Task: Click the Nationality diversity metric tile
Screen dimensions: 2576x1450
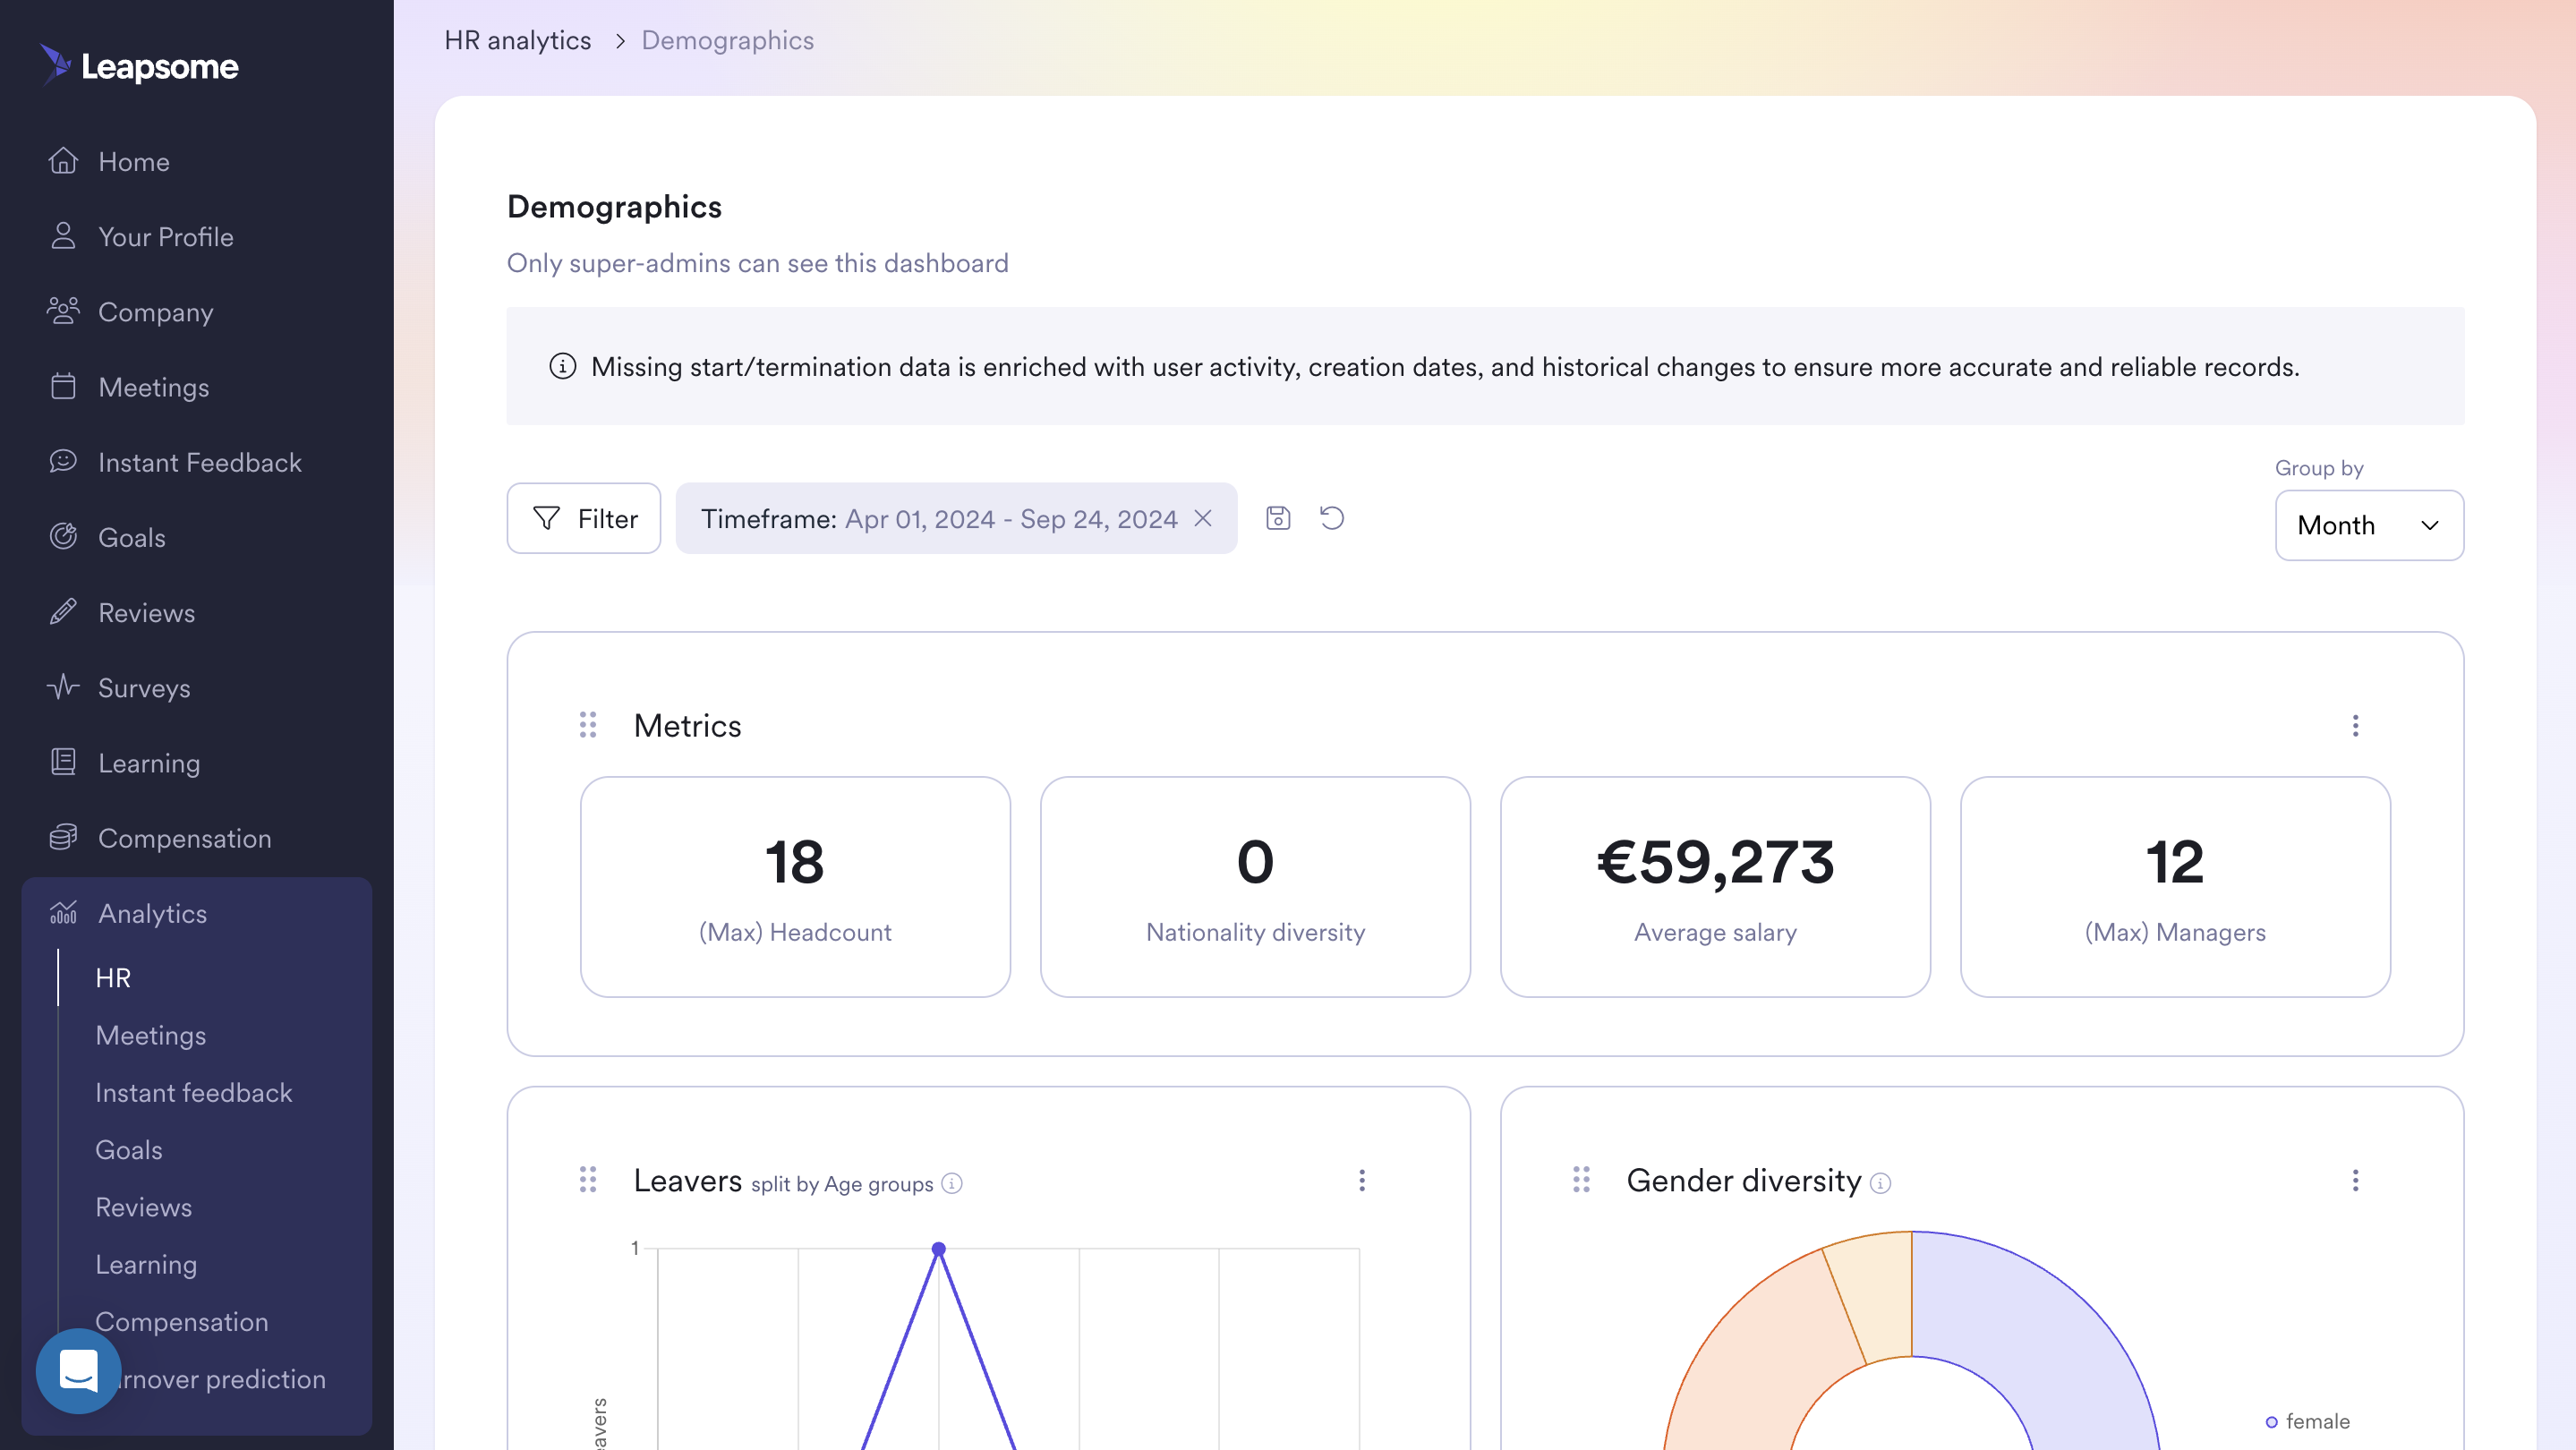Action: click(1255, 887)
